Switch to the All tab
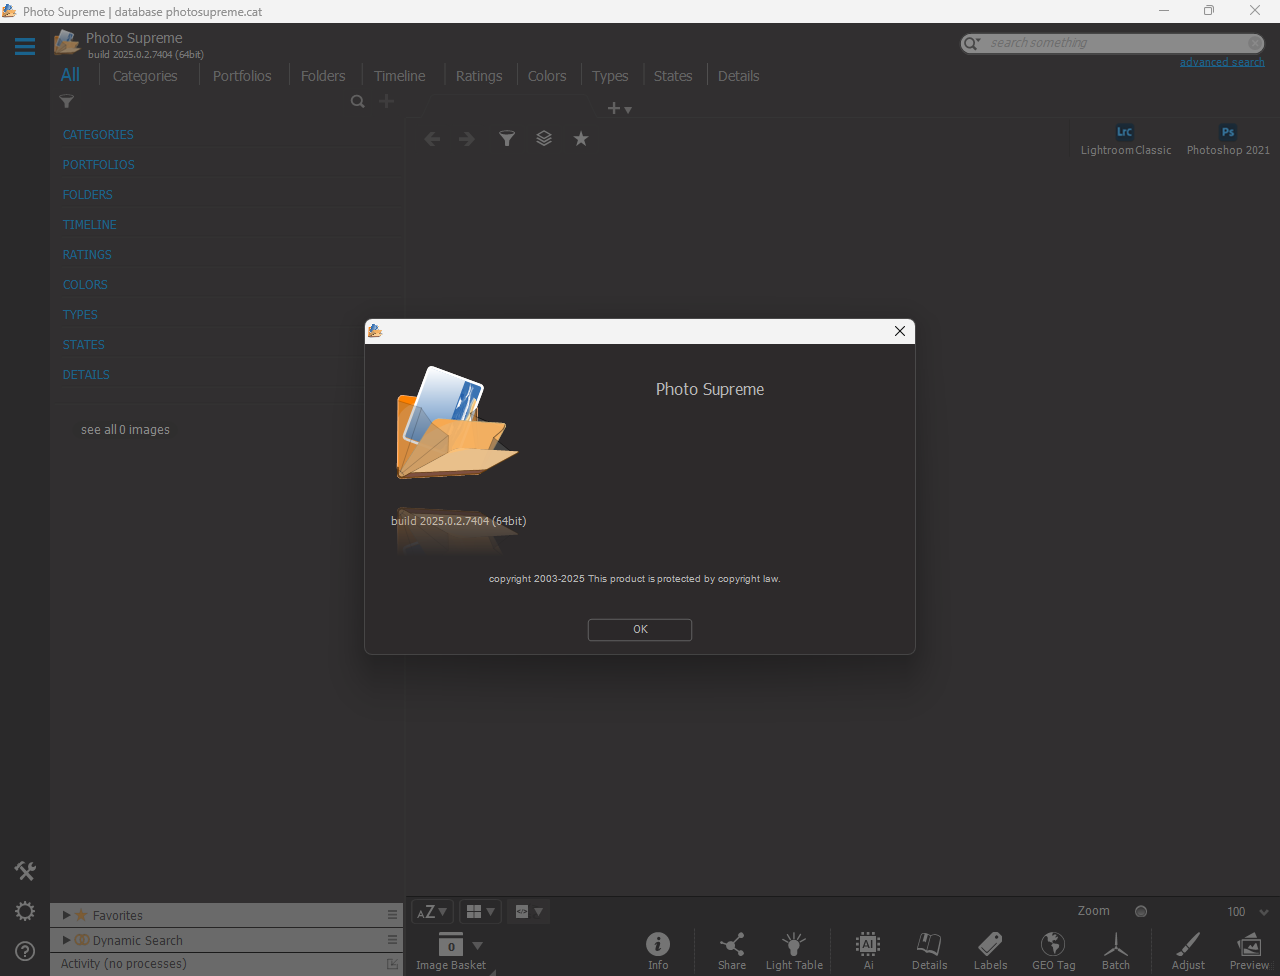Viewport: 1280px width, 976px height. [70, 75]
